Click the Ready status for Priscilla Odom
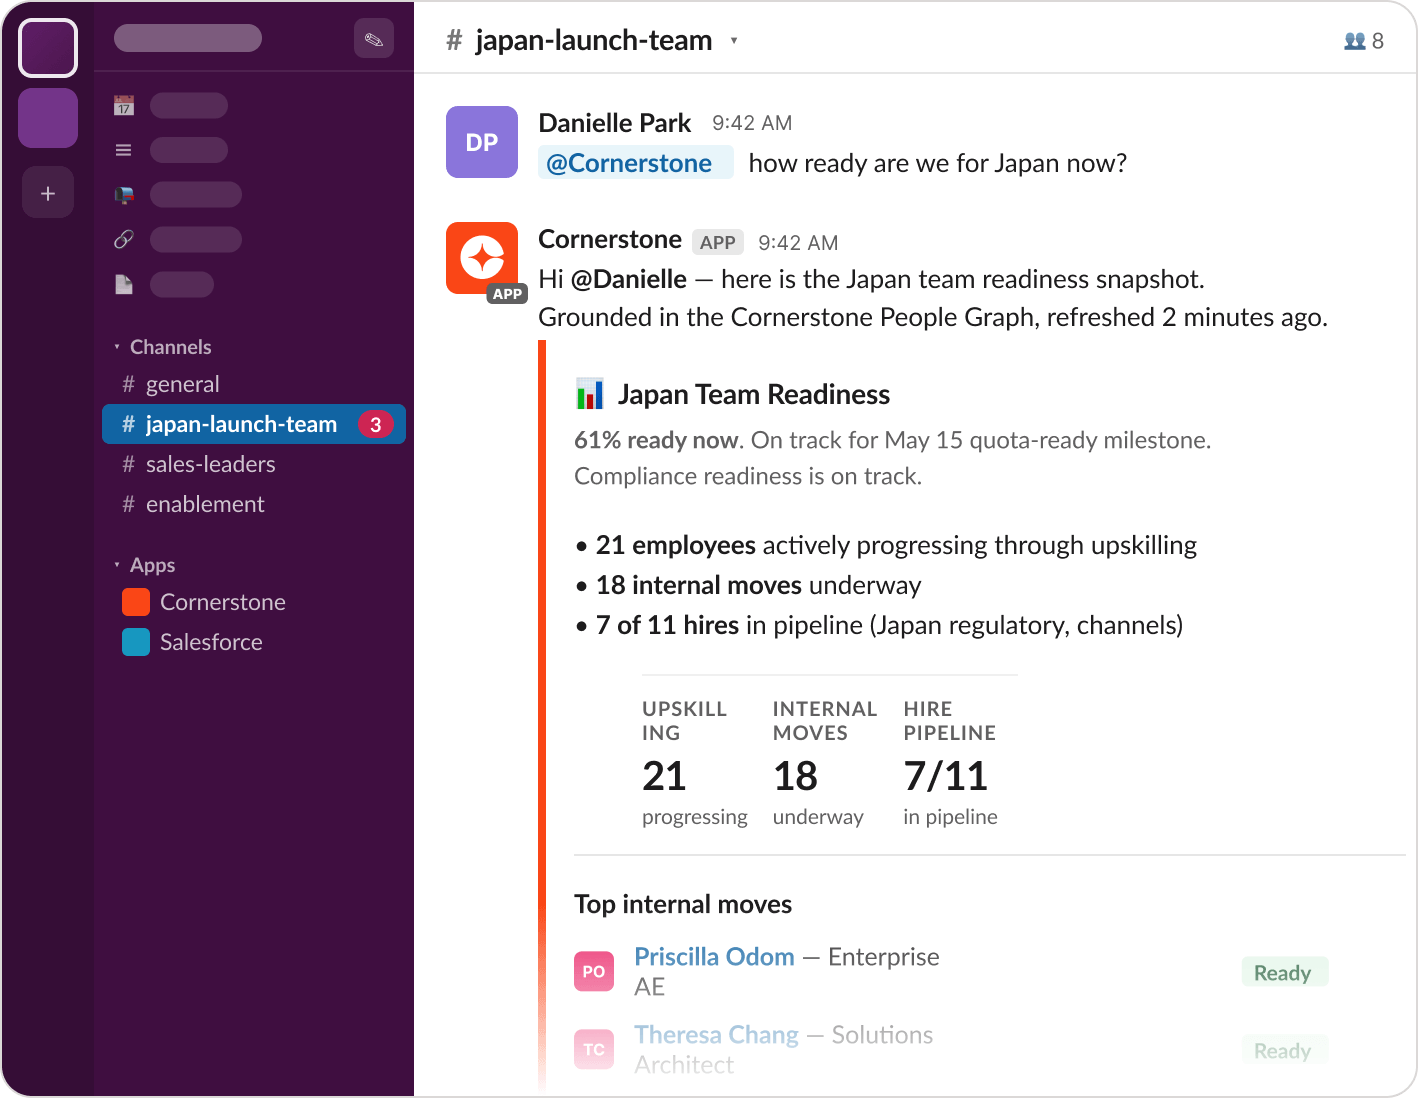Viewport: 1418px width, 1098px height. tap(1283, 973)
